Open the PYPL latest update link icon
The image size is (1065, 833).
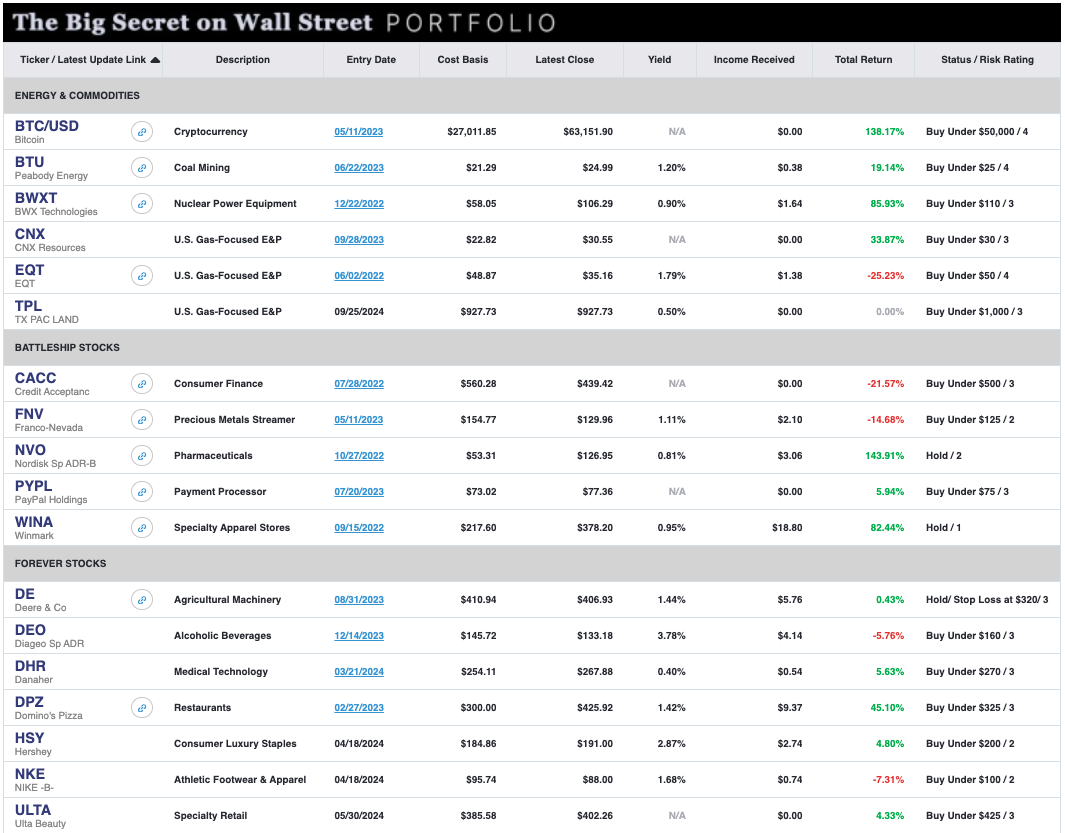142,492
